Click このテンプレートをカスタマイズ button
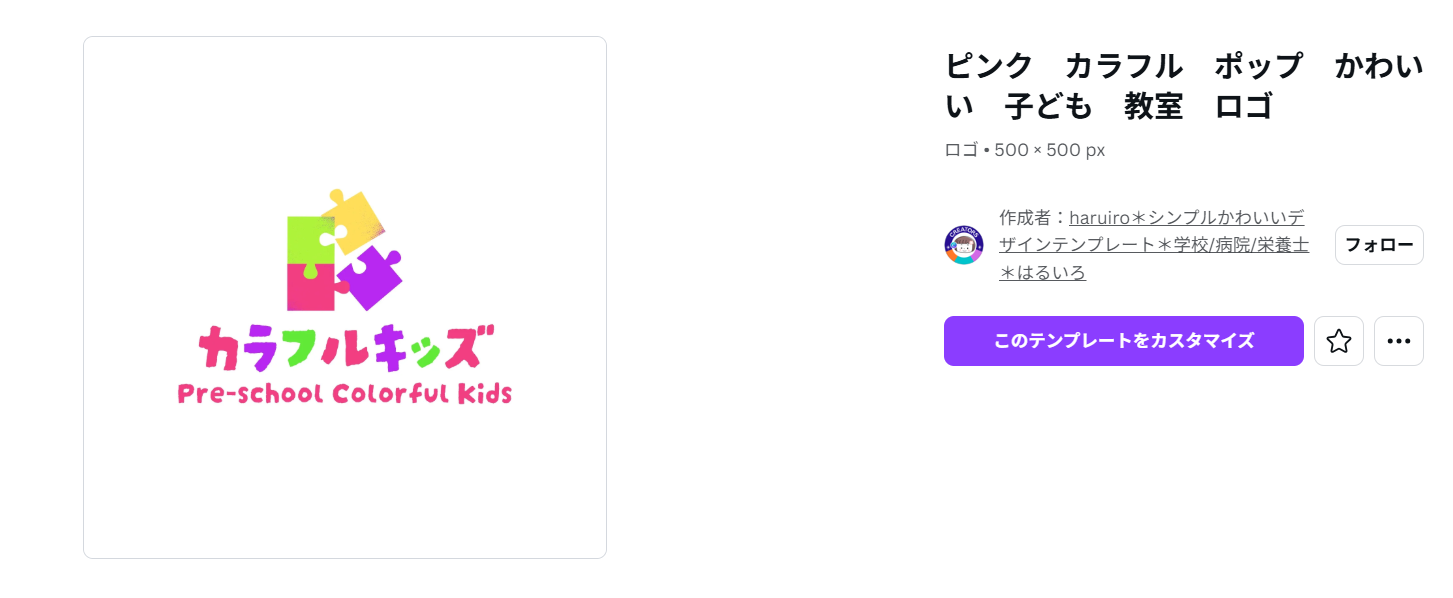 coord(1124,341)
